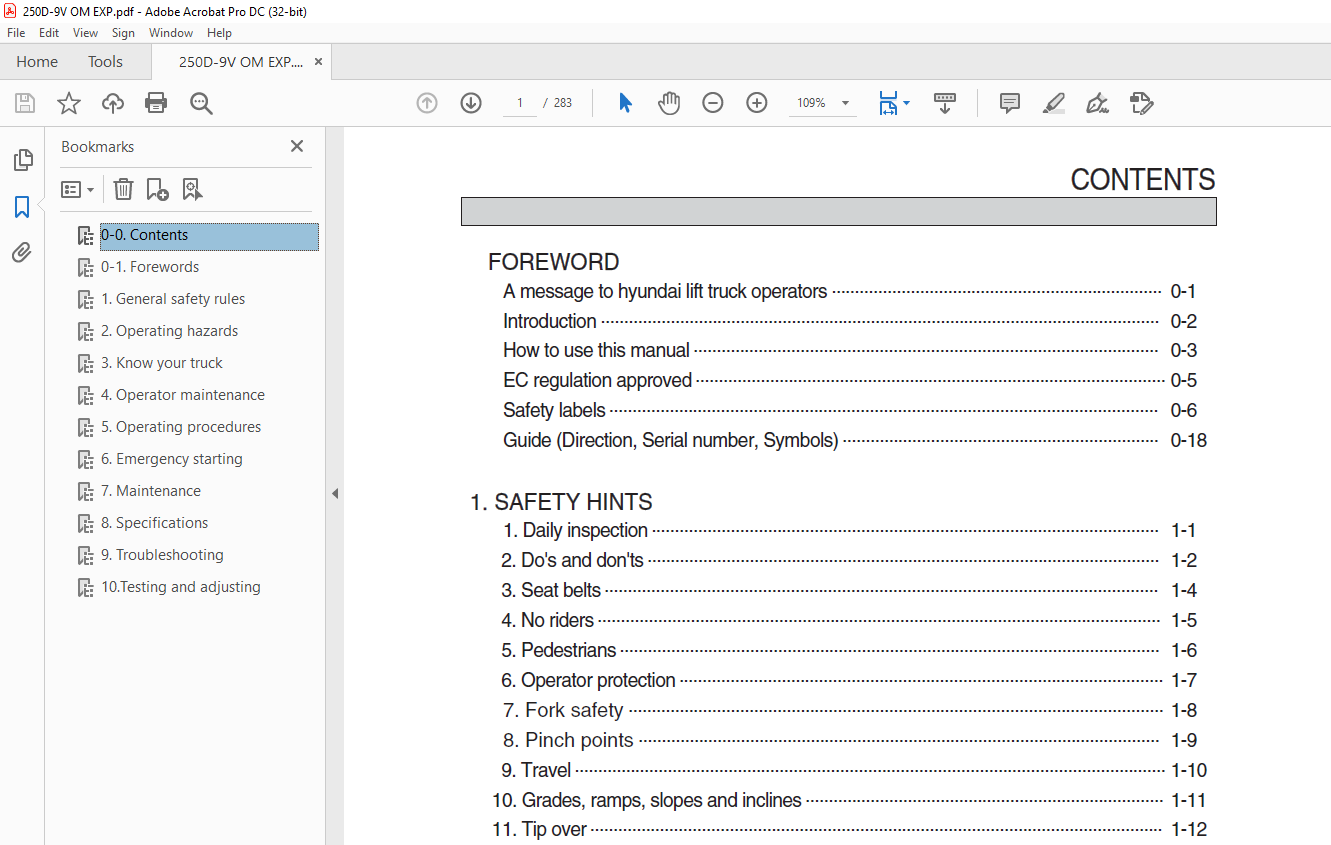Click the Save file icon
This screenshot has height=845, width=1331.
pyautogui.click(x=25, y=103)
